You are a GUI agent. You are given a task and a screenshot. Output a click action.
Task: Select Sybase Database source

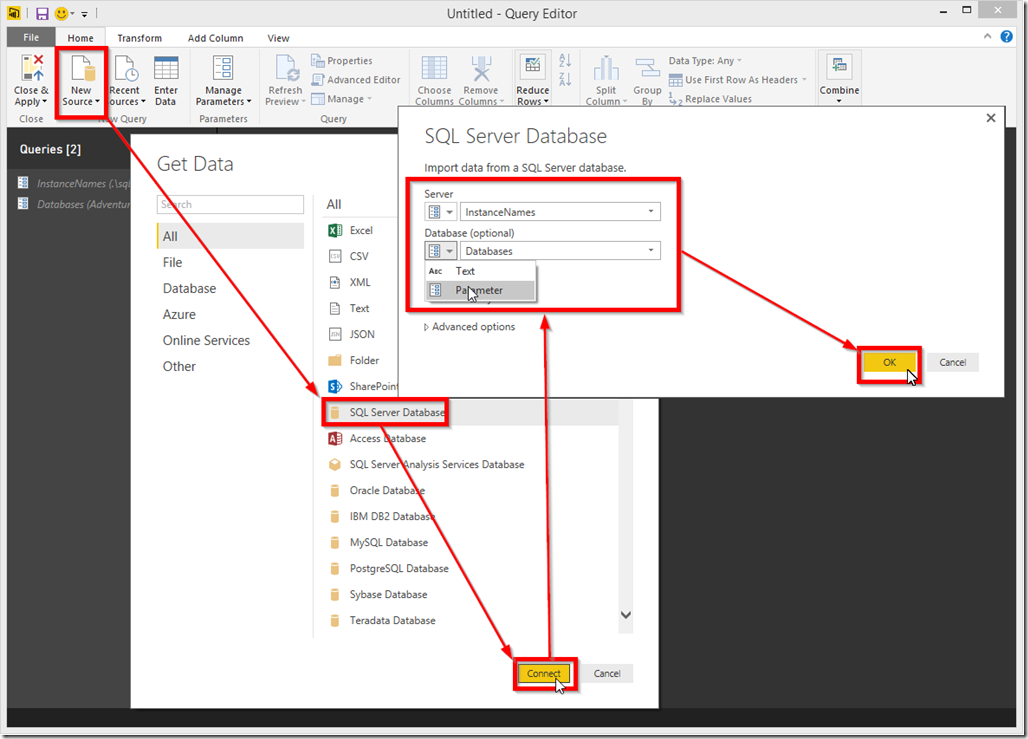(378, 595)
